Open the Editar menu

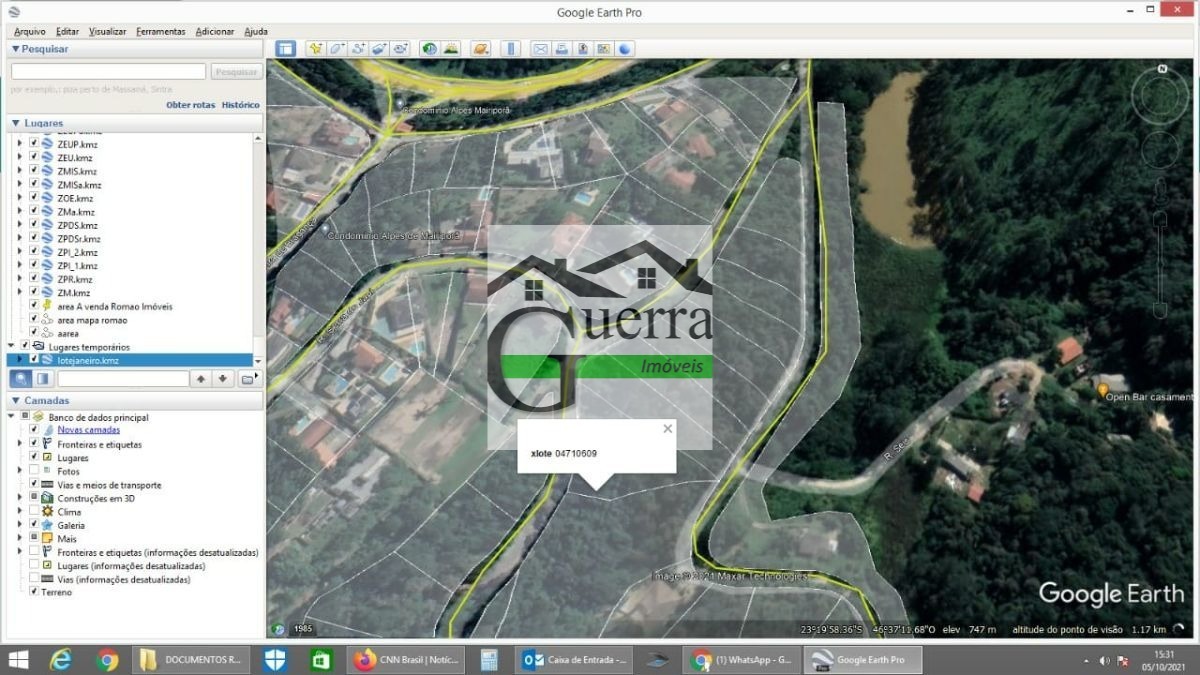(x=68, y=31)
